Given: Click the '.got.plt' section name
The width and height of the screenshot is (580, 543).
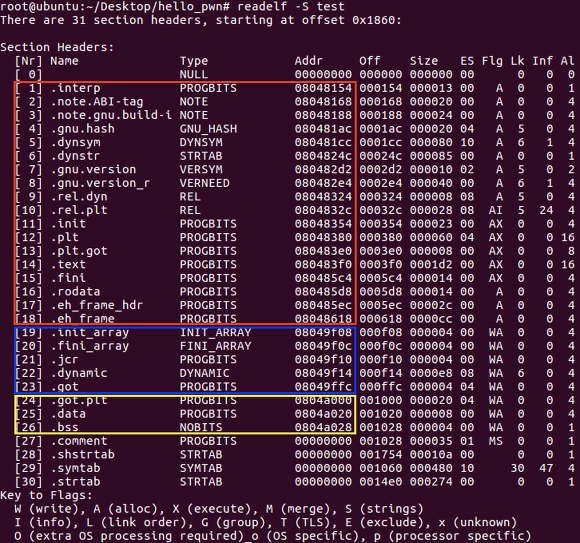Looking at the screenshot, I should pyautogui.click(x=79, y=400).
